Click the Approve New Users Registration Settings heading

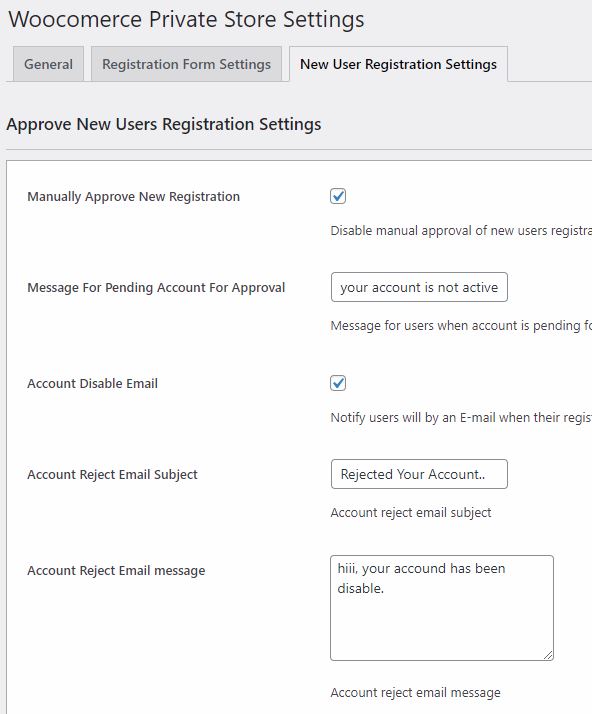pos(164,124)
